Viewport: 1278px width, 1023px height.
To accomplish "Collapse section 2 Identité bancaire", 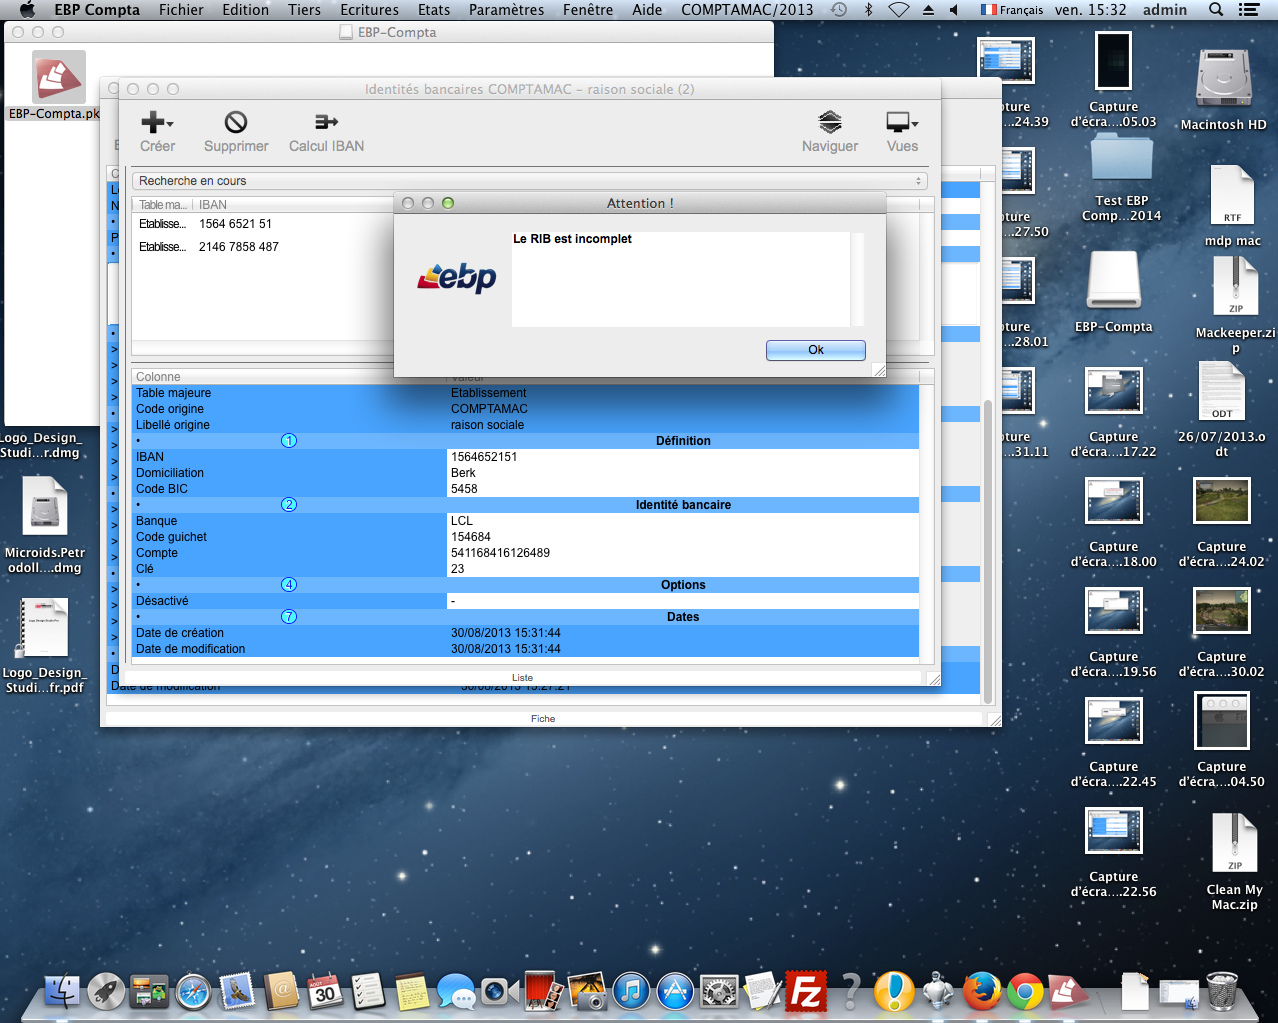I will pos(289,505).
